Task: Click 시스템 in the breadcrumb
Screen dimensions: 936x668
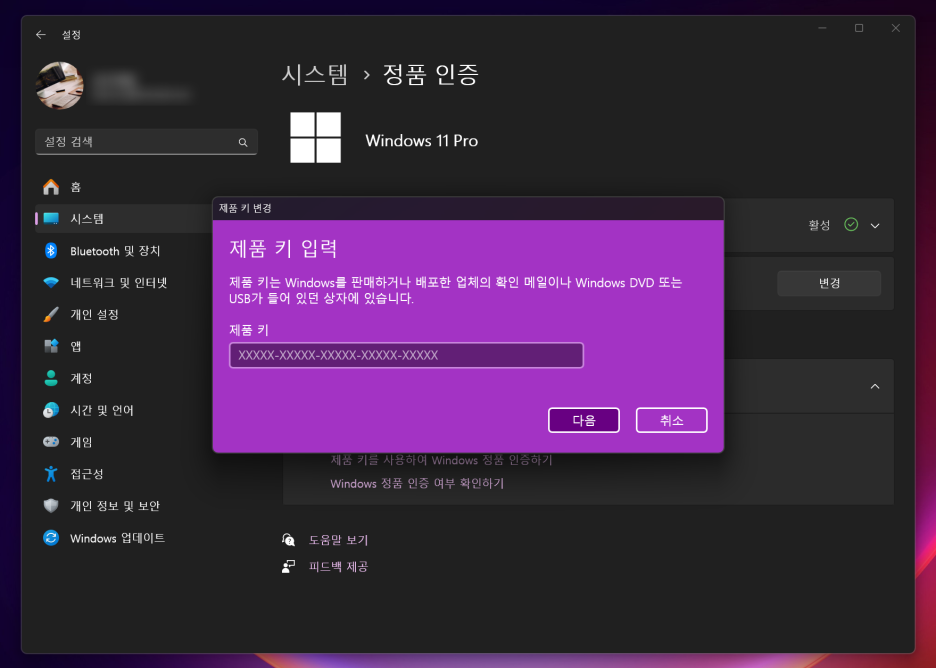Action: tap(315, 75)
